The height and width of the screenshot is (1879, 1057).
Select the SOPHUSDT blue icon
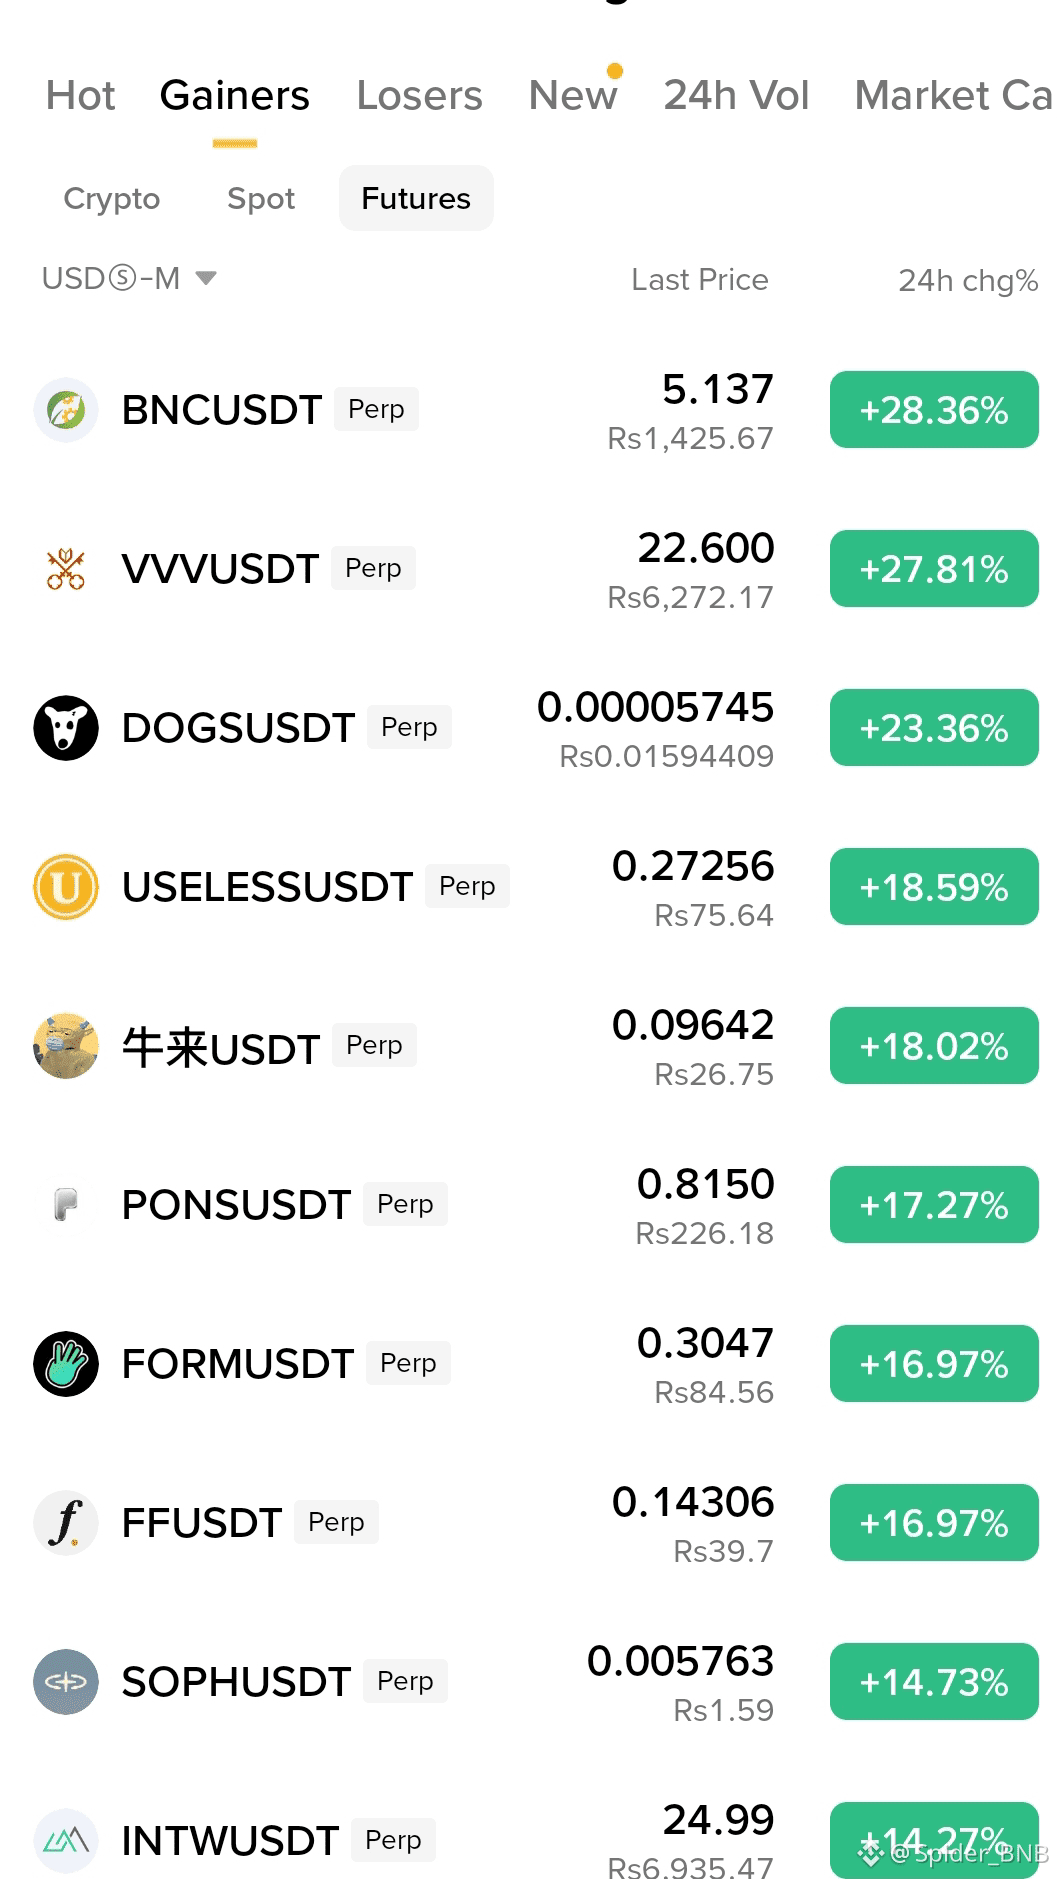tap(66, 1682)
